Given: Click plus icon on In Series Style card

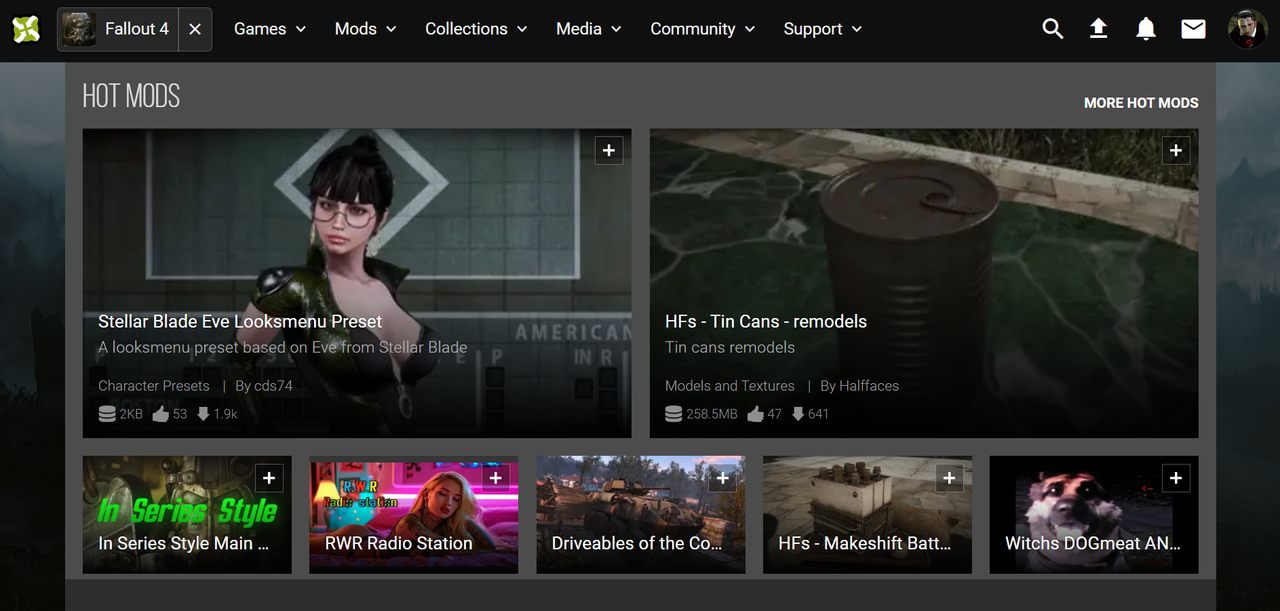Looking at the screenshot, I should pos(269,478).
